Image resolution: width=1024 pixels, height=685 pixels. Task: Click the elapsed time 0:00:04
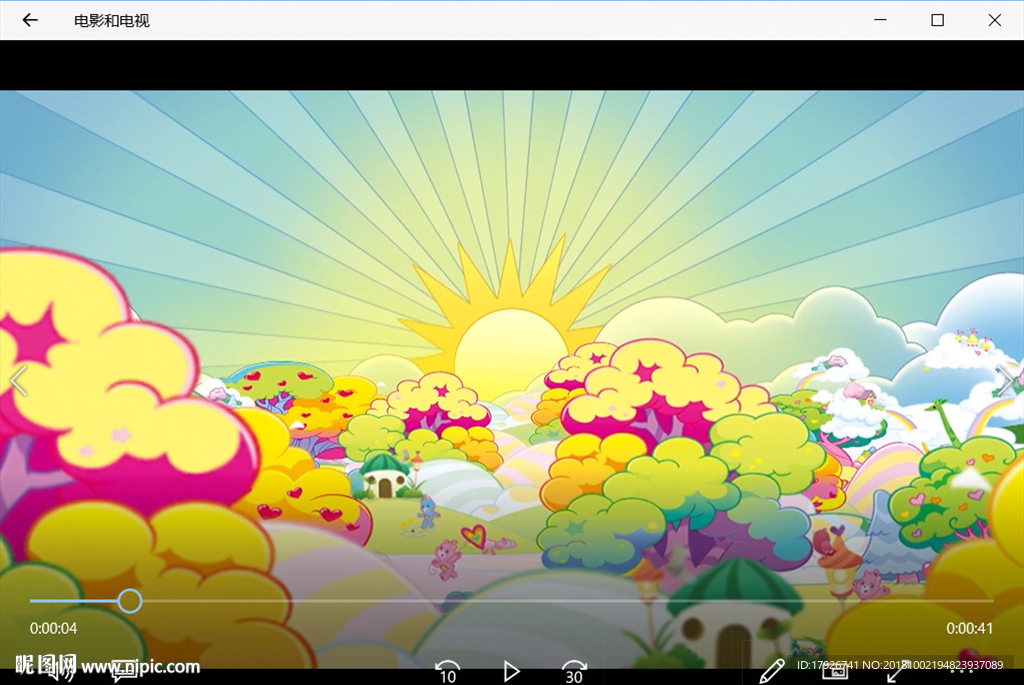click(x=54, y=628)
